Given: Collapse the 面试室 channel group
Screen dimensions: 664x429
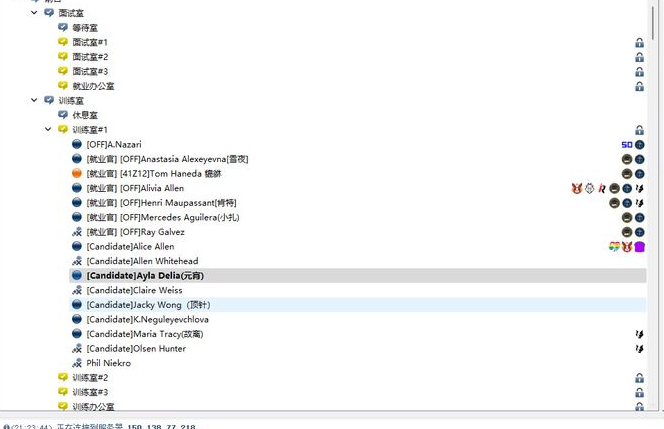Looking at the screenshot, I should 36,13.
